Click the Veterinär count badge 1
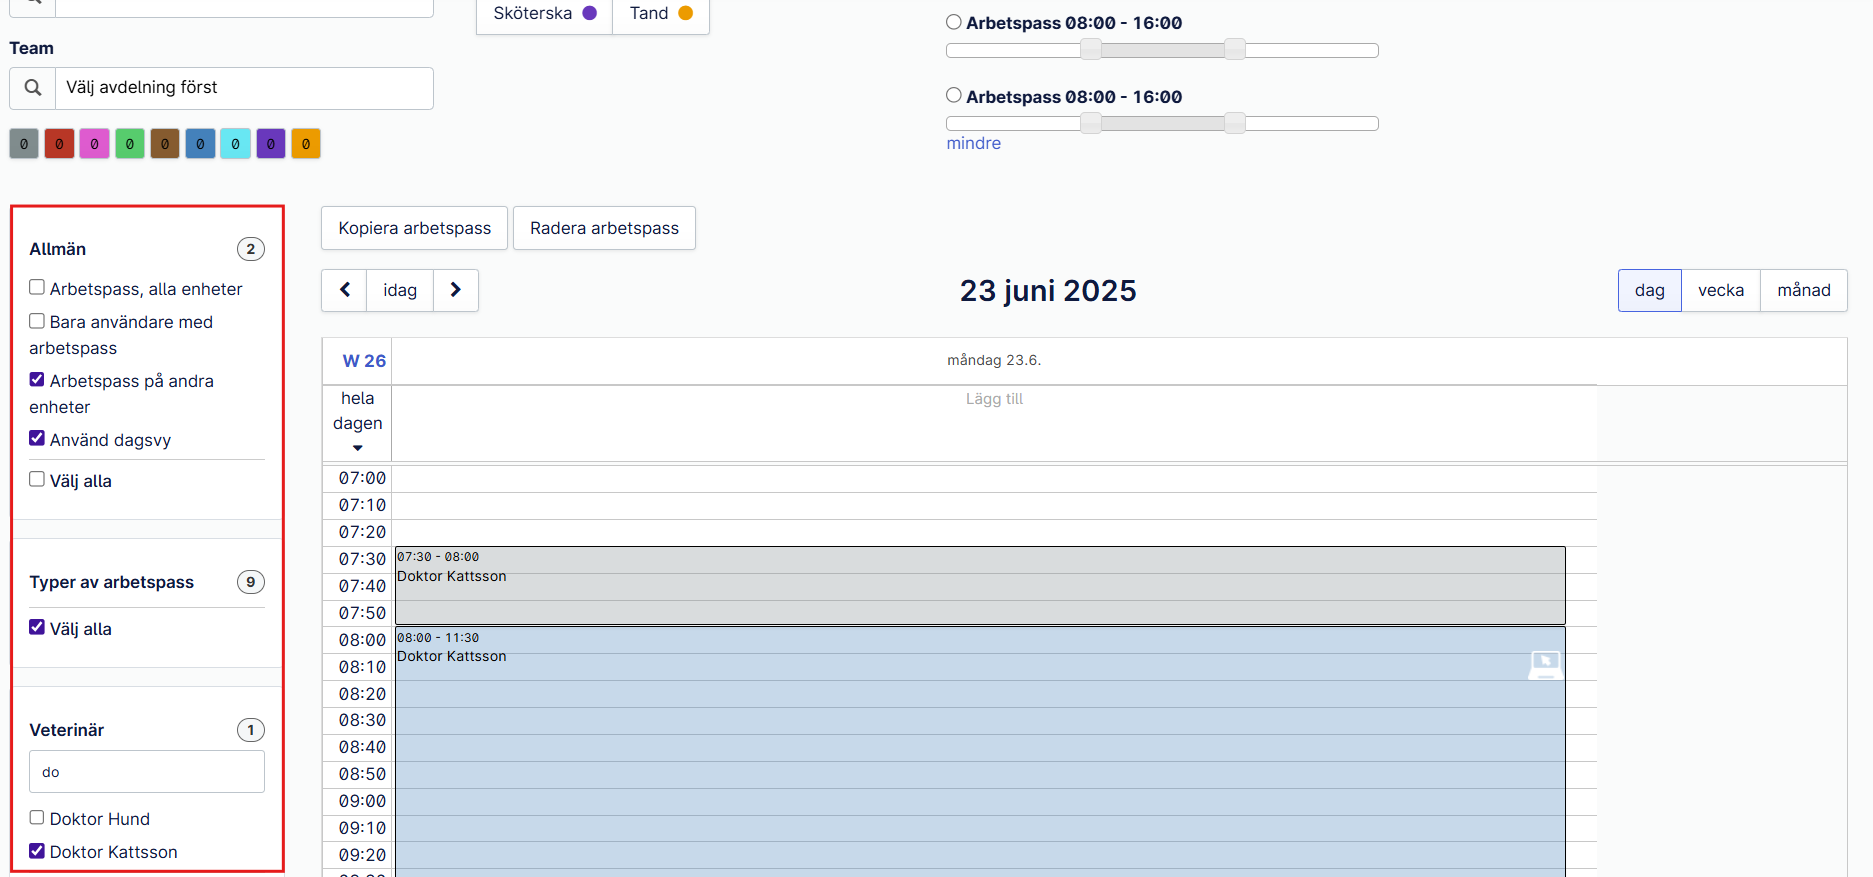Image resolution: width=1873 pixels, height=877 pixels. coord(251,730)
